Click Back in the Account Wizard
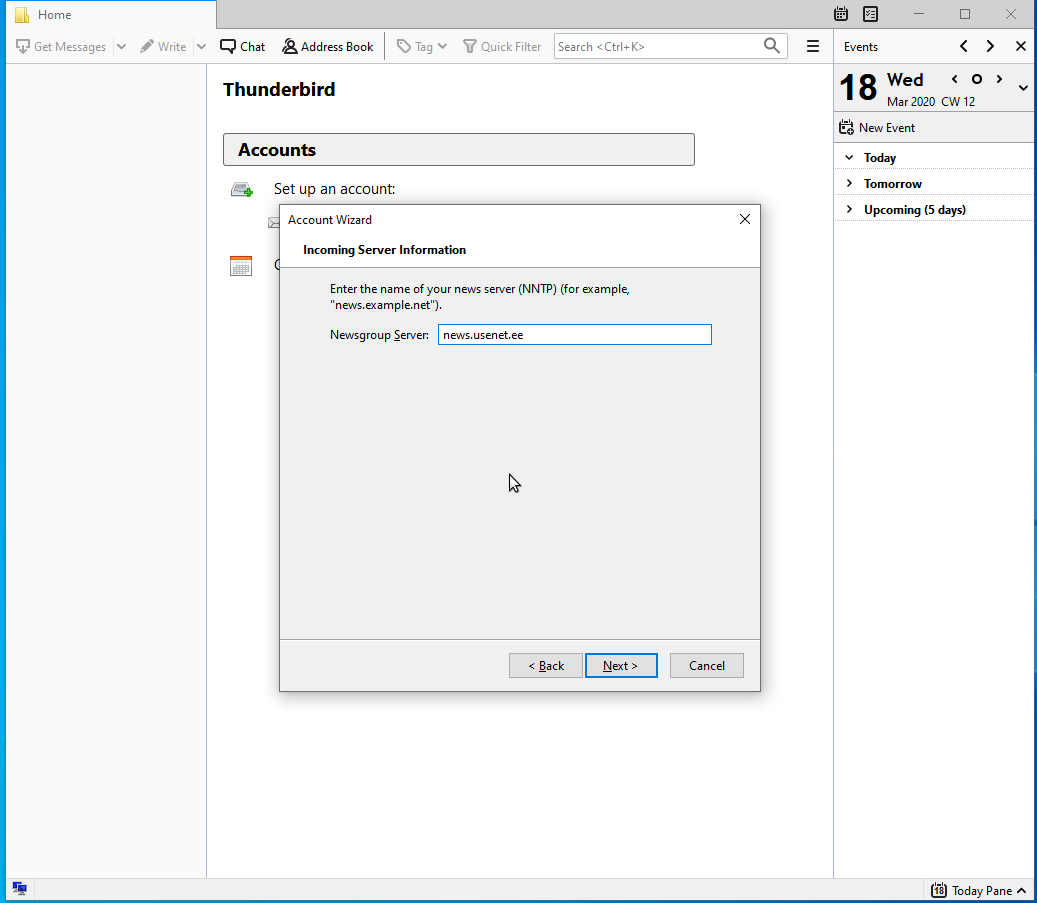 pos(545,666)
